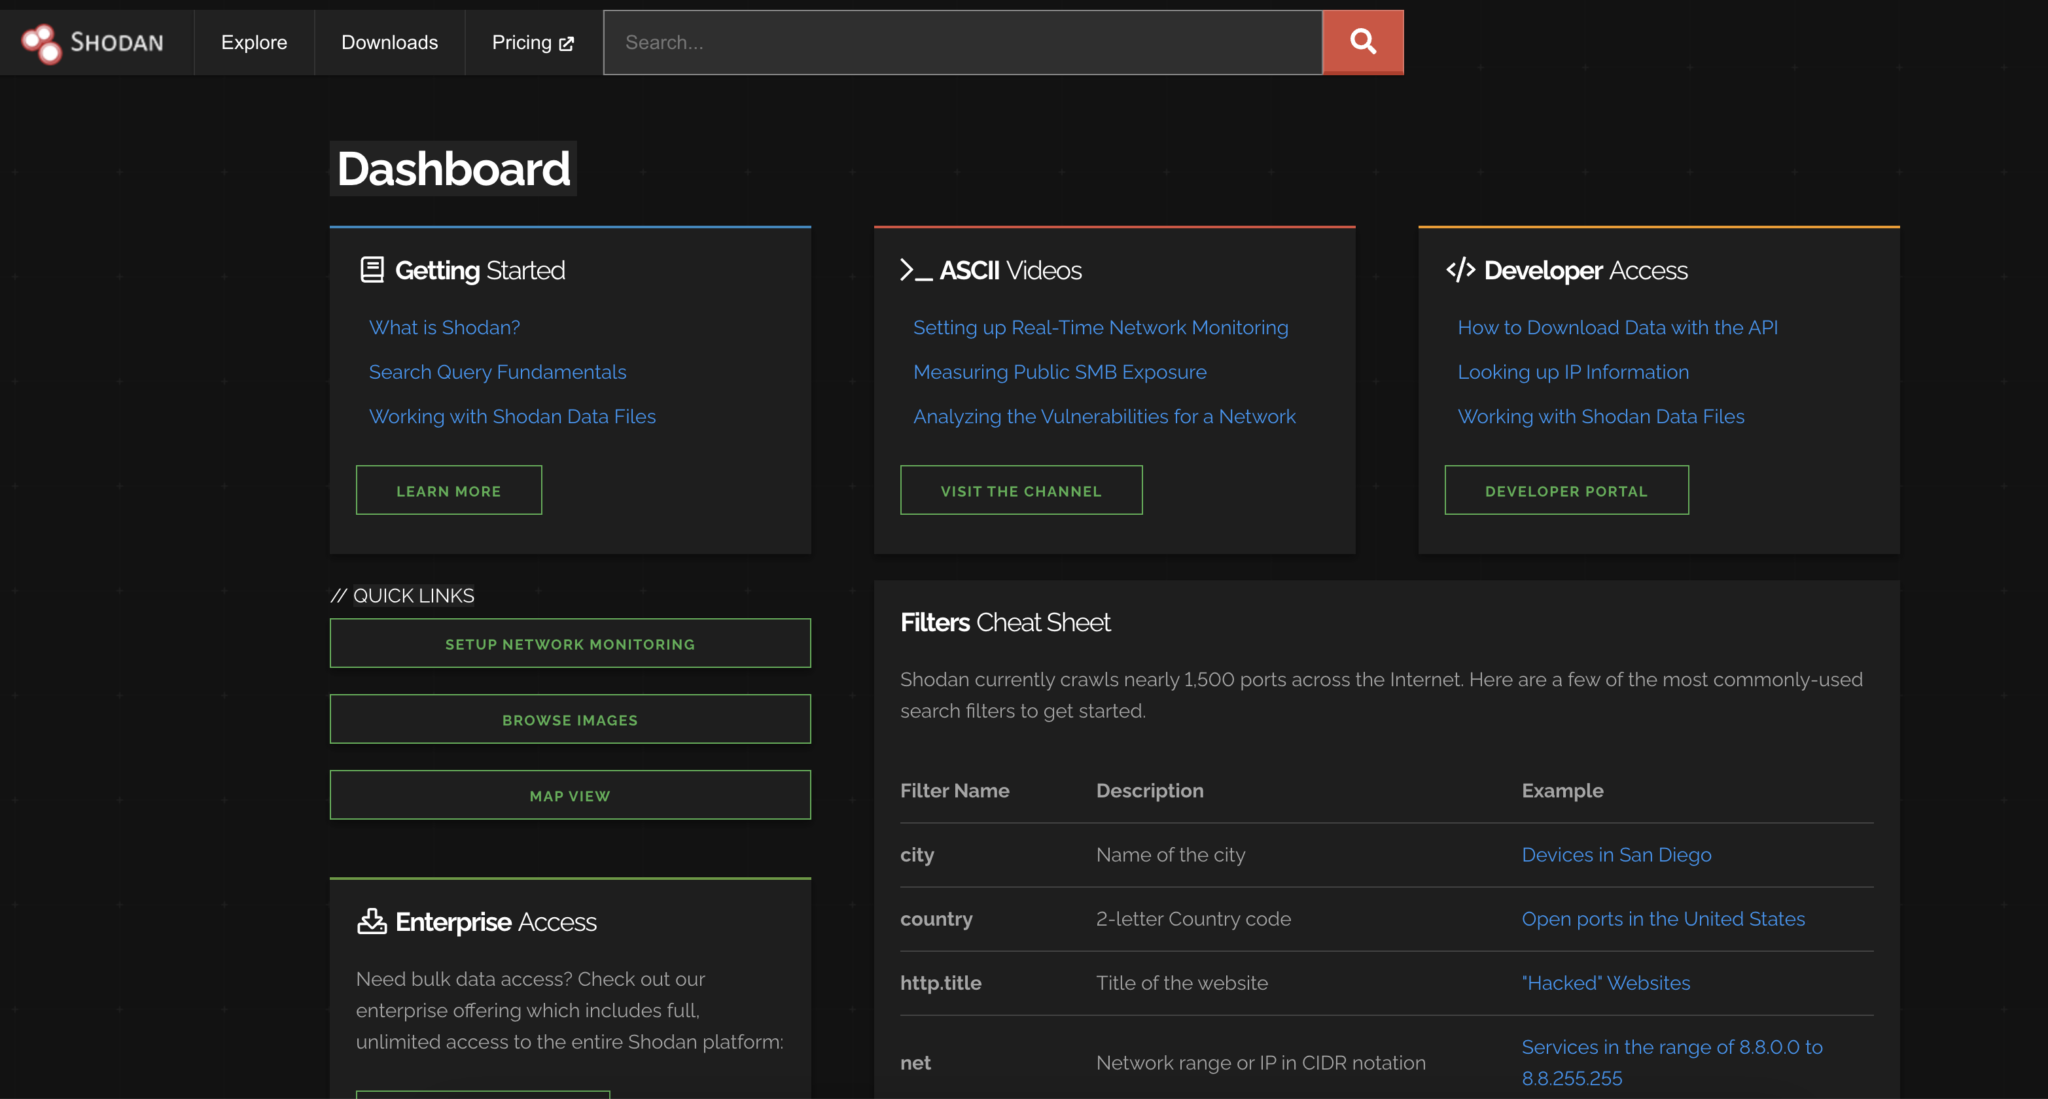
Task: Click the Shodan logo
Action: coord(96,42)
